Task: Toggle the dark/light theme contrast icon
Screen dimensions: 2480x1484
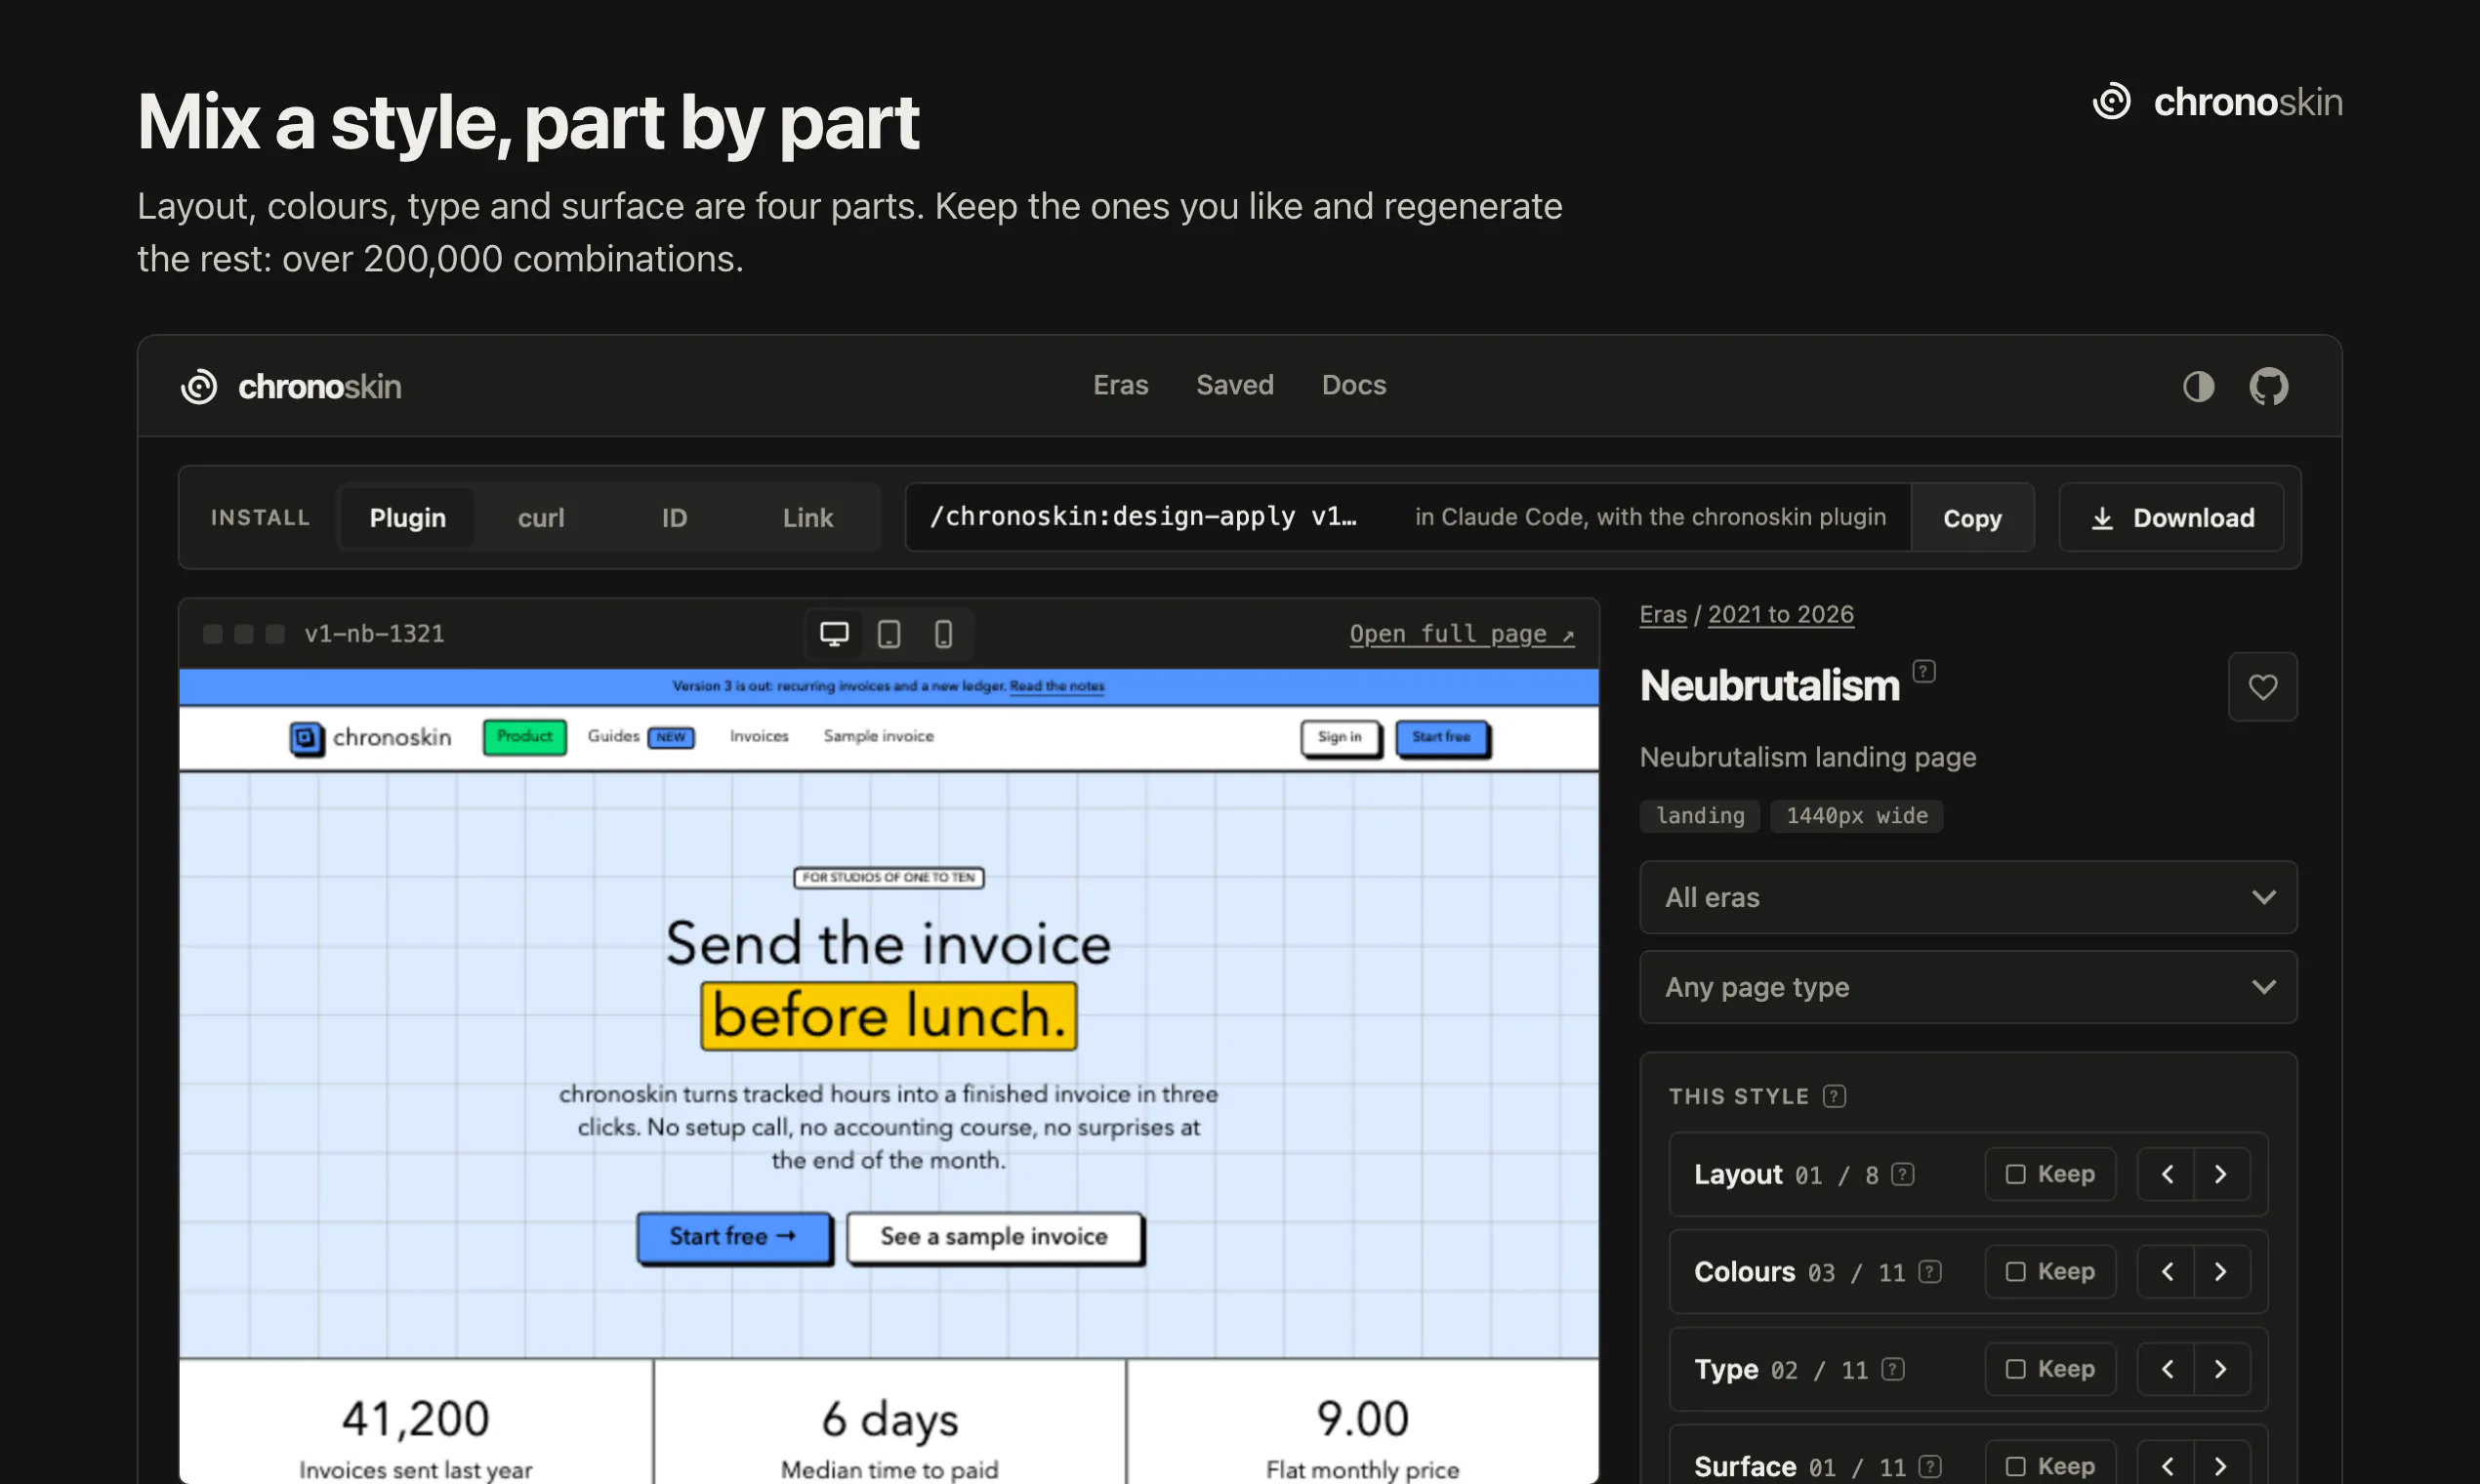Action: point(2198,386)
